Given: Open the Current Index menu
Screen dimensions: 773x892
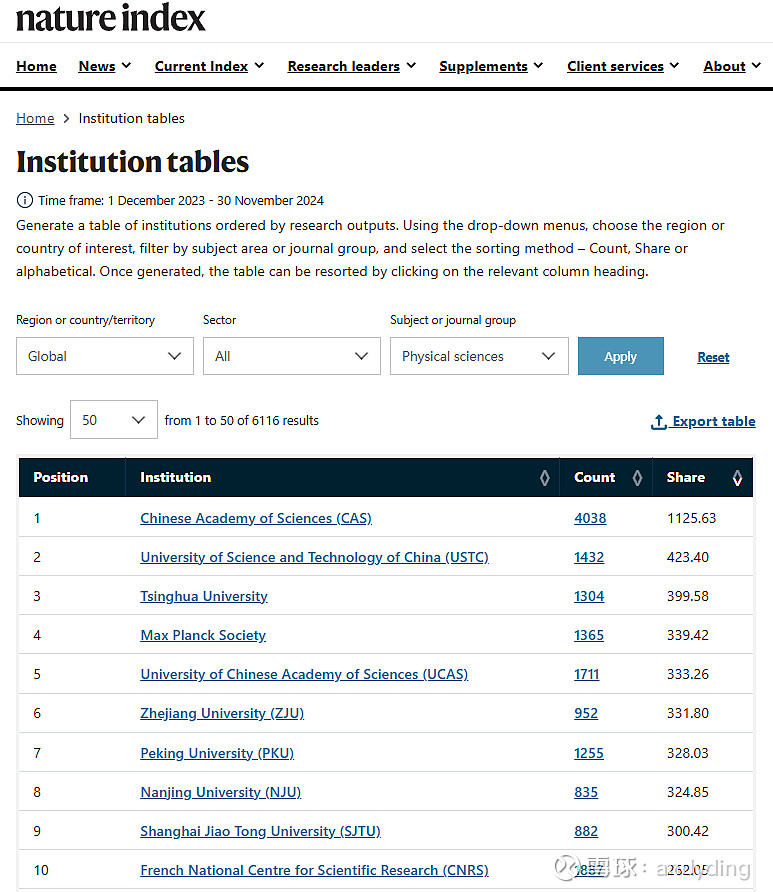Looking at the screenshot, I should (209, 66).
